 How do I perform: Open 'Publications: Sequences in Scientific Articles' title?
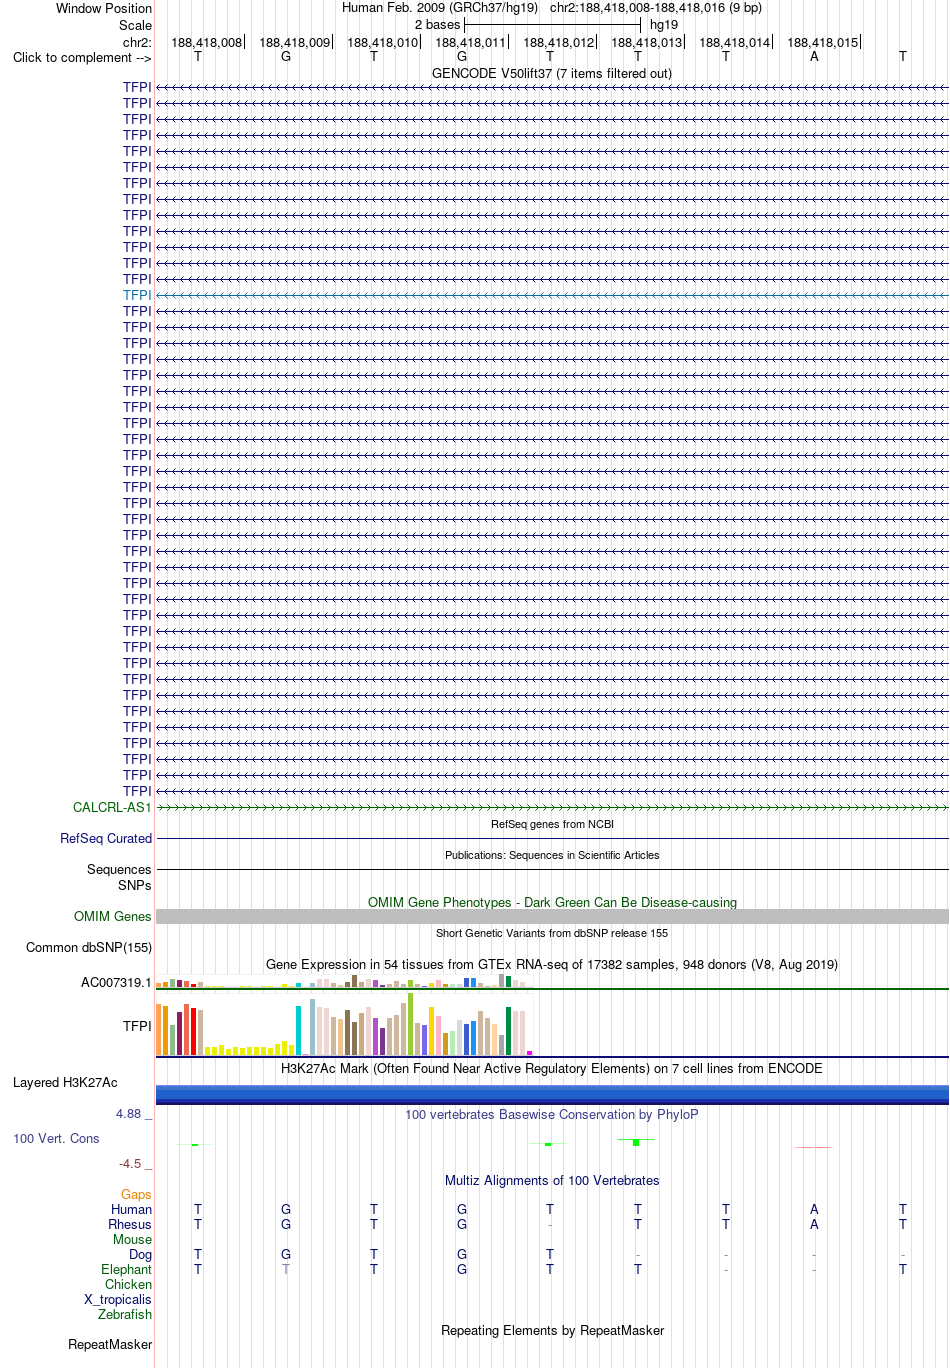coord(552,856)
